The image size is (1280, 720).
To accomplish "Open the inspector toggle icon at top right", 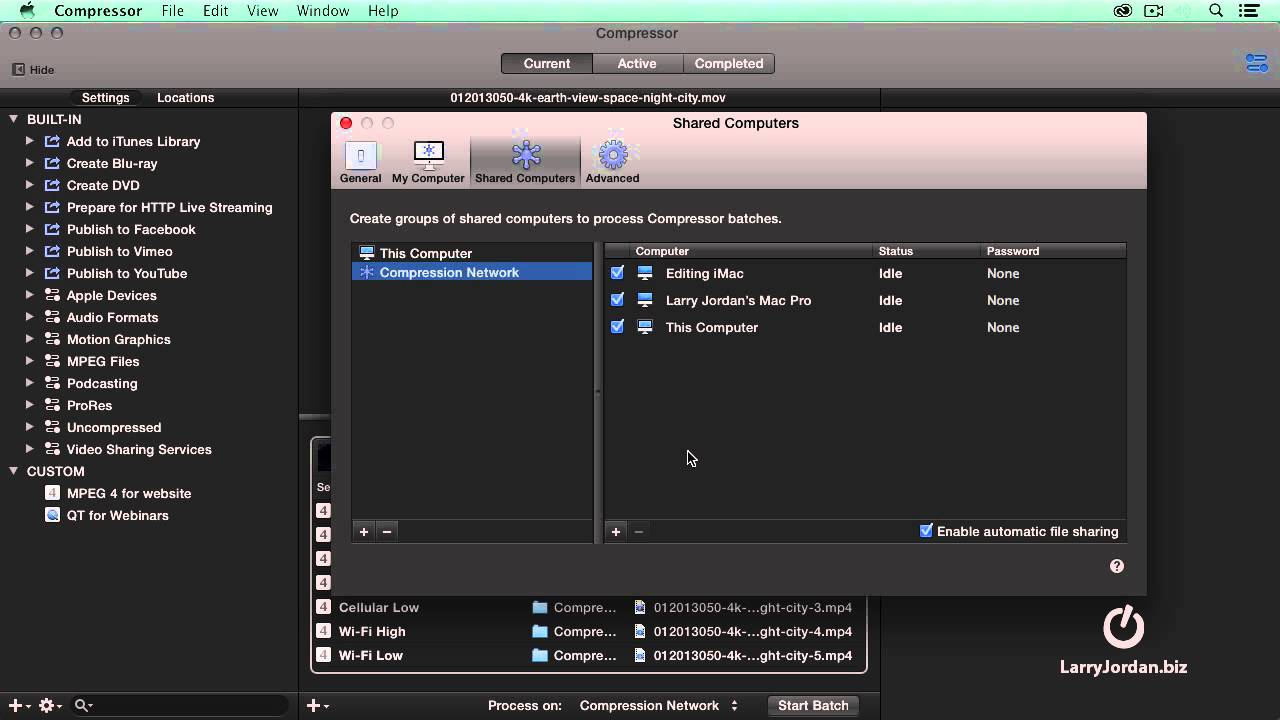I will coord(1256,63).
